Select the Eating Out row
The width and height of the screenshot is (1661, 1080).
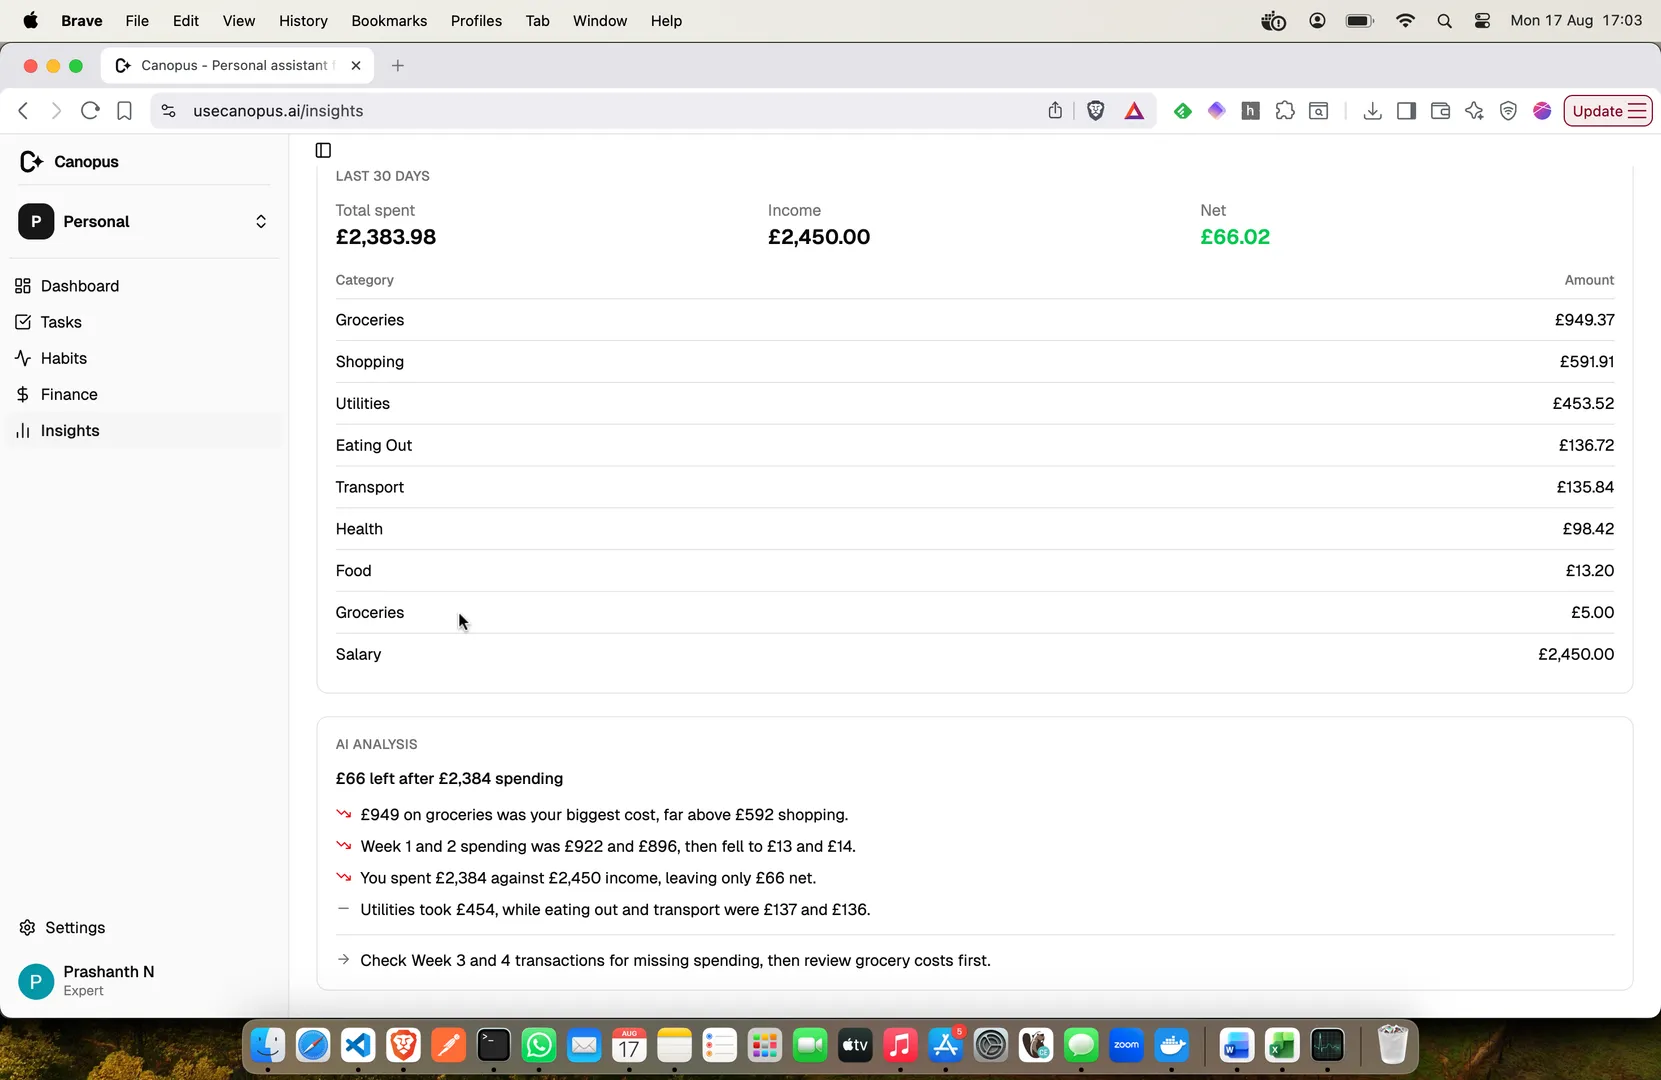[974, 445]
